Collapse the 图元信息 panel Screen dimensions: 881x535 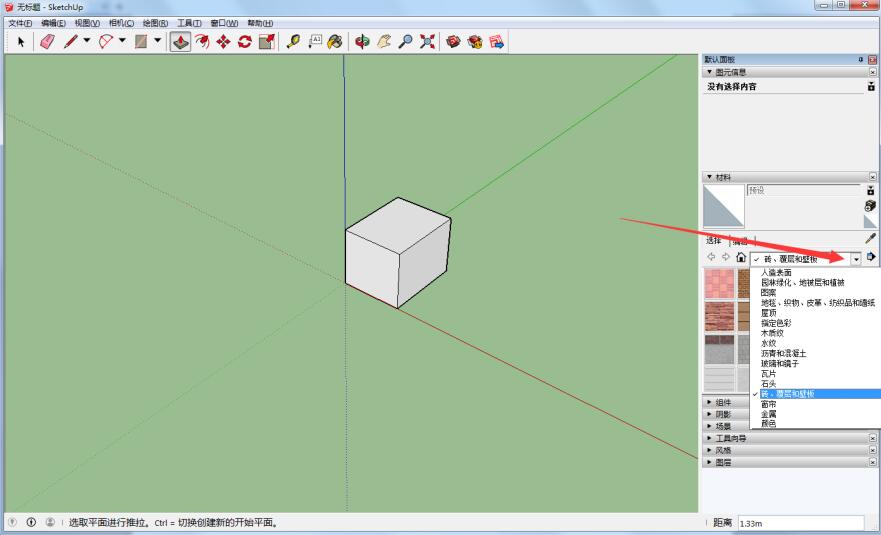pyautogui.click(x=709, y=72)
